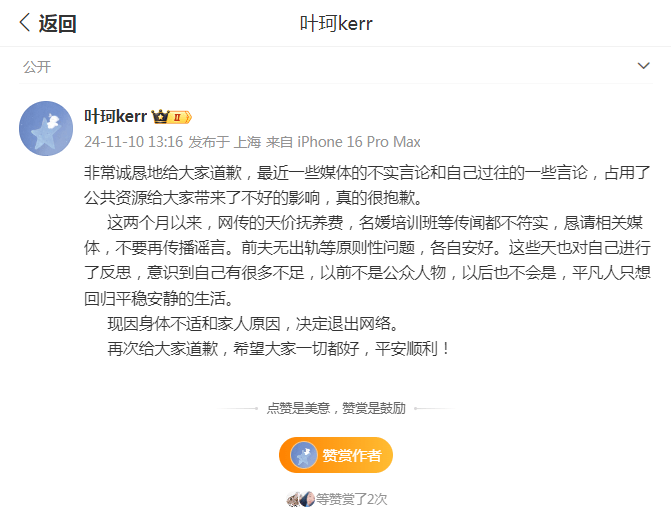671x521 pixels.
Task: Click the 叶珂kerr page title in header
Action: pyautogui.click(x=336, y=23)
